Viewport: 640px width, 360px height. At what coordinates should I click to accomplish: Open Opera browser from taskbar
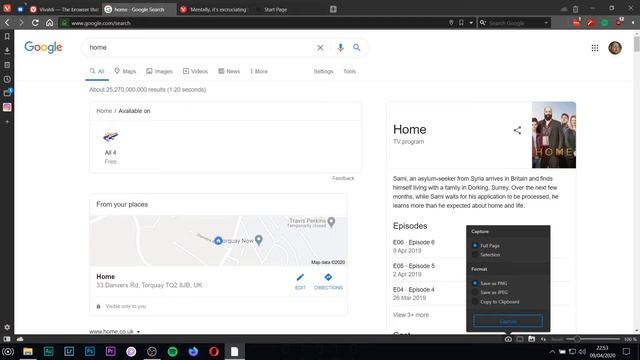[x=214, y=351]
